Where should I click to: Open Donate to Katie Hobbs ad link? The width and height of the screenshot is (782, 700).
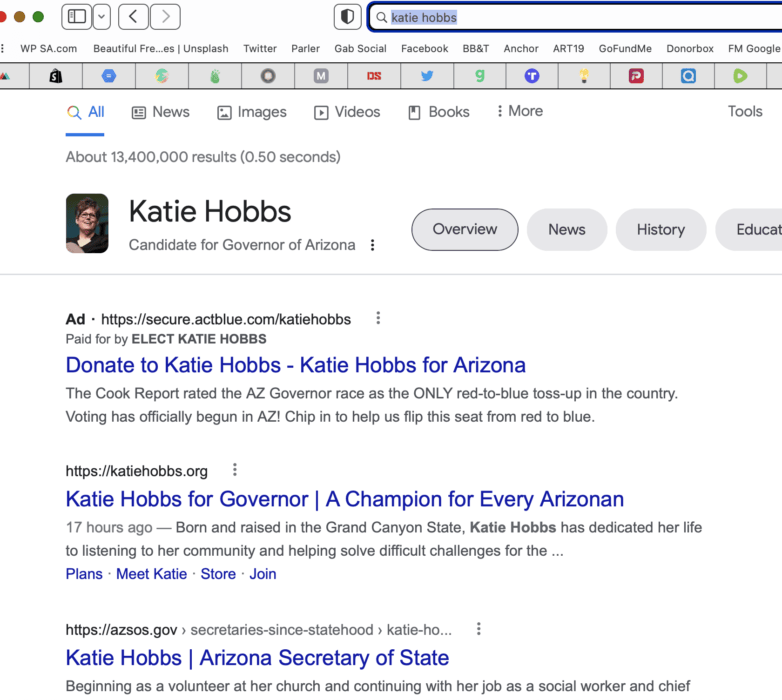(296, 365)
